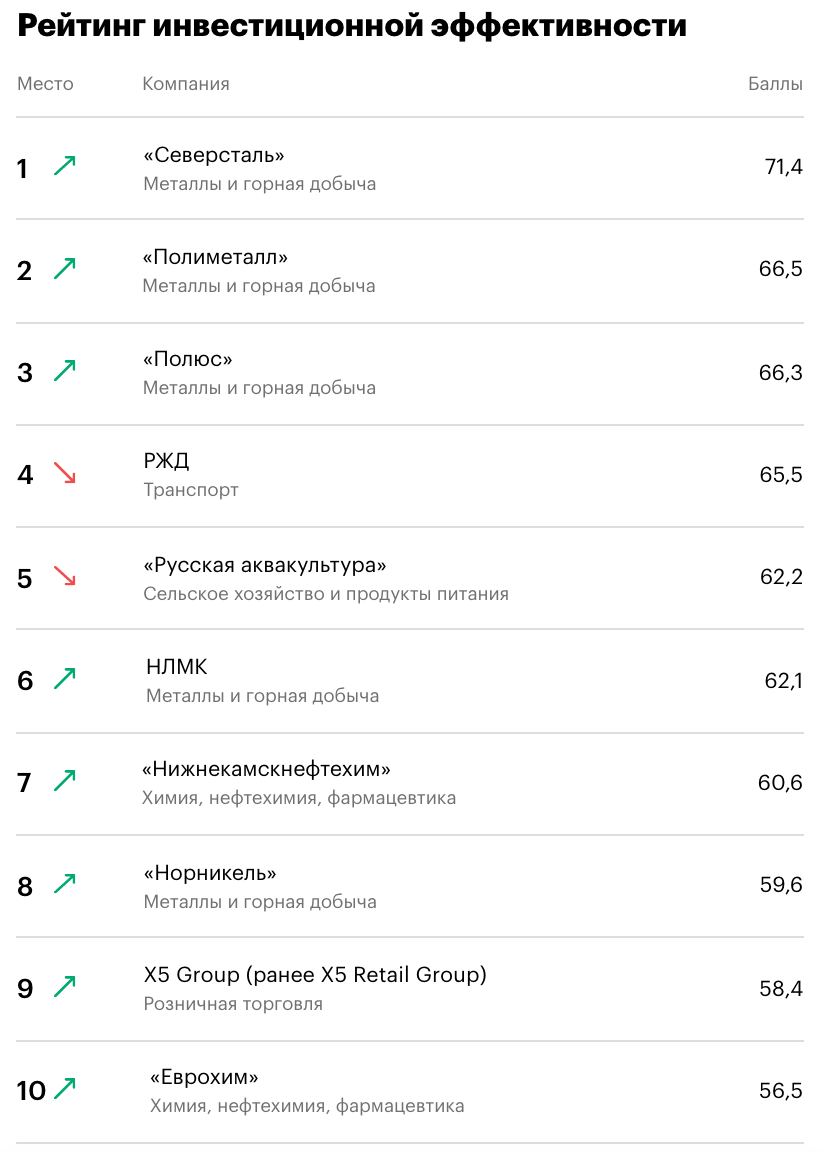Select the «Нижнекамскнефтехим» company name
The image size is (830, 1152).
tap(266, 769)
